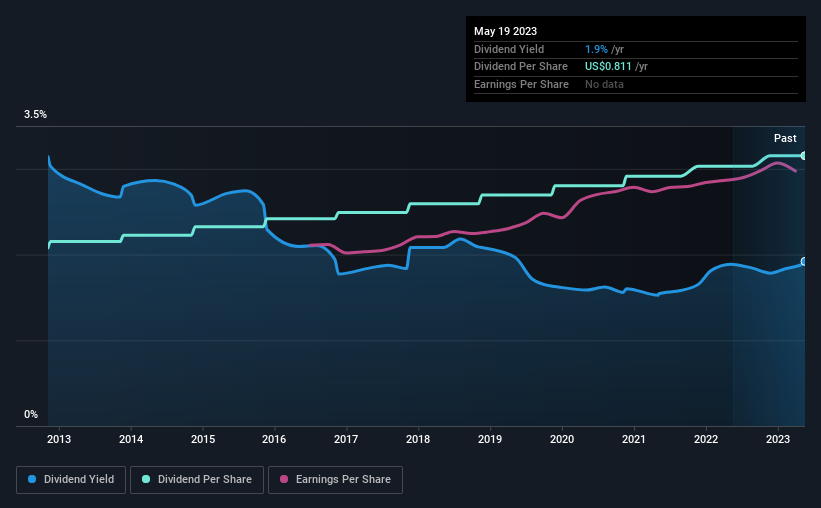821x508 pixels.
Task: Jump to the 2021 year label
Action: click(x=634, y=439)
